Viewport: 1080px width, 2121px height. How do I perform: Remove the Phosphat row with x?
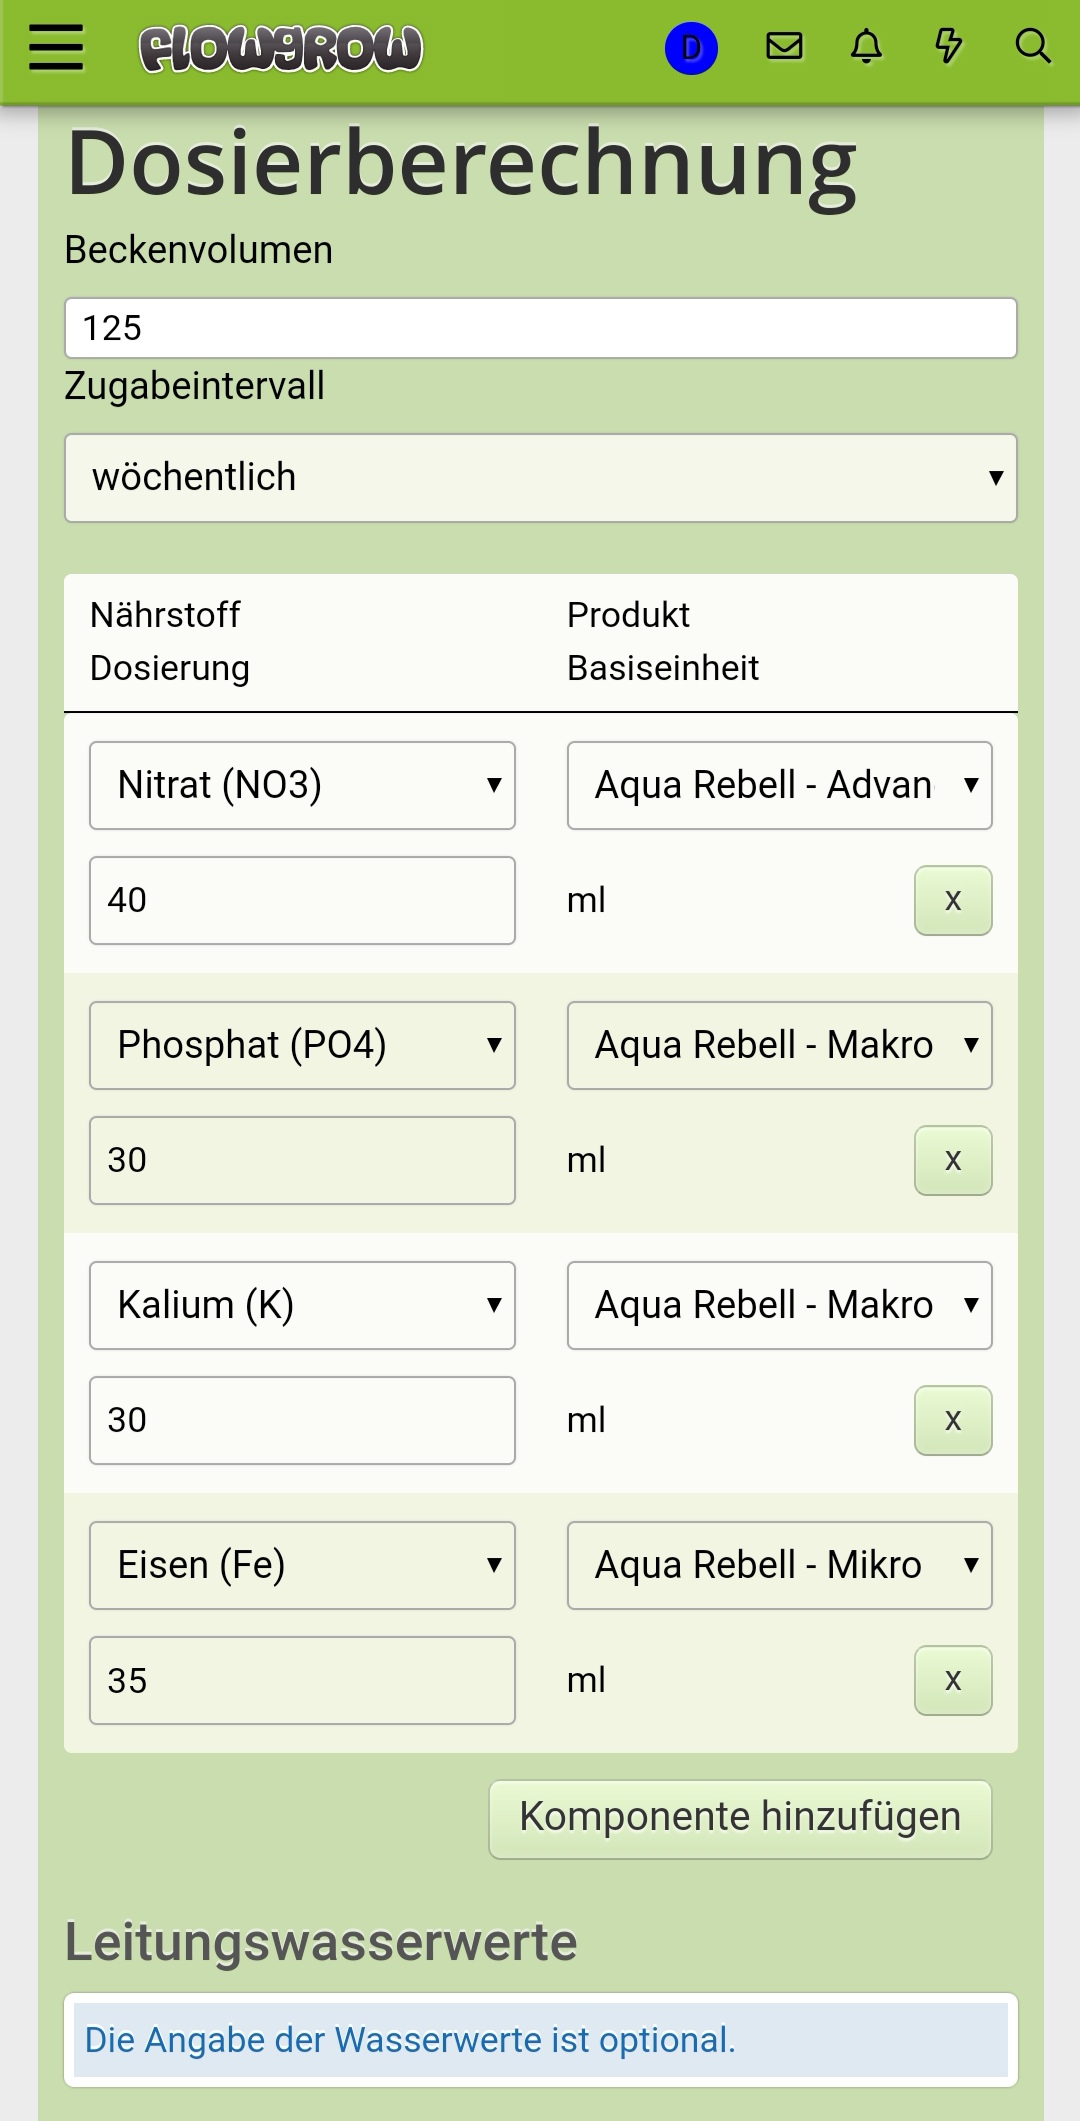coord(953,1160)
